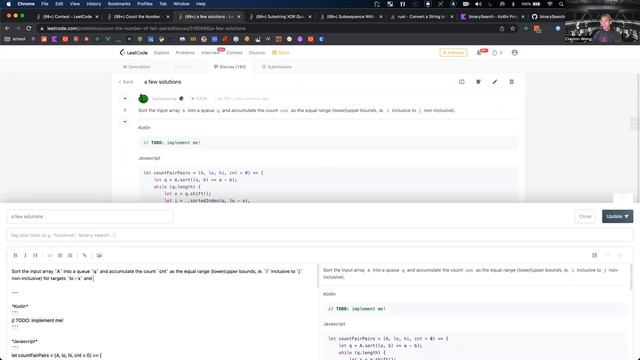Open Store in LeetCode navigation
This screenshot has height=360, width=640.
coord(281,53)
